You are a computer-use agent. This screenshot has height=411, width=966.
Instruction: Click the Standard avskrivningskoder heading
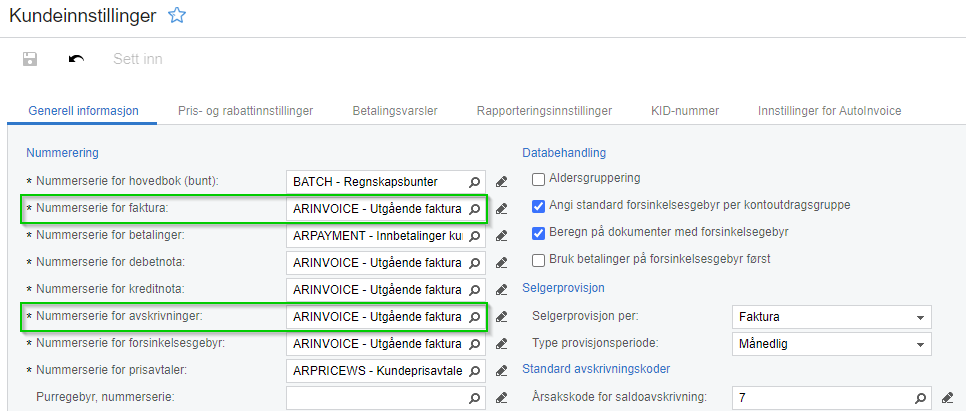point(596,368)
